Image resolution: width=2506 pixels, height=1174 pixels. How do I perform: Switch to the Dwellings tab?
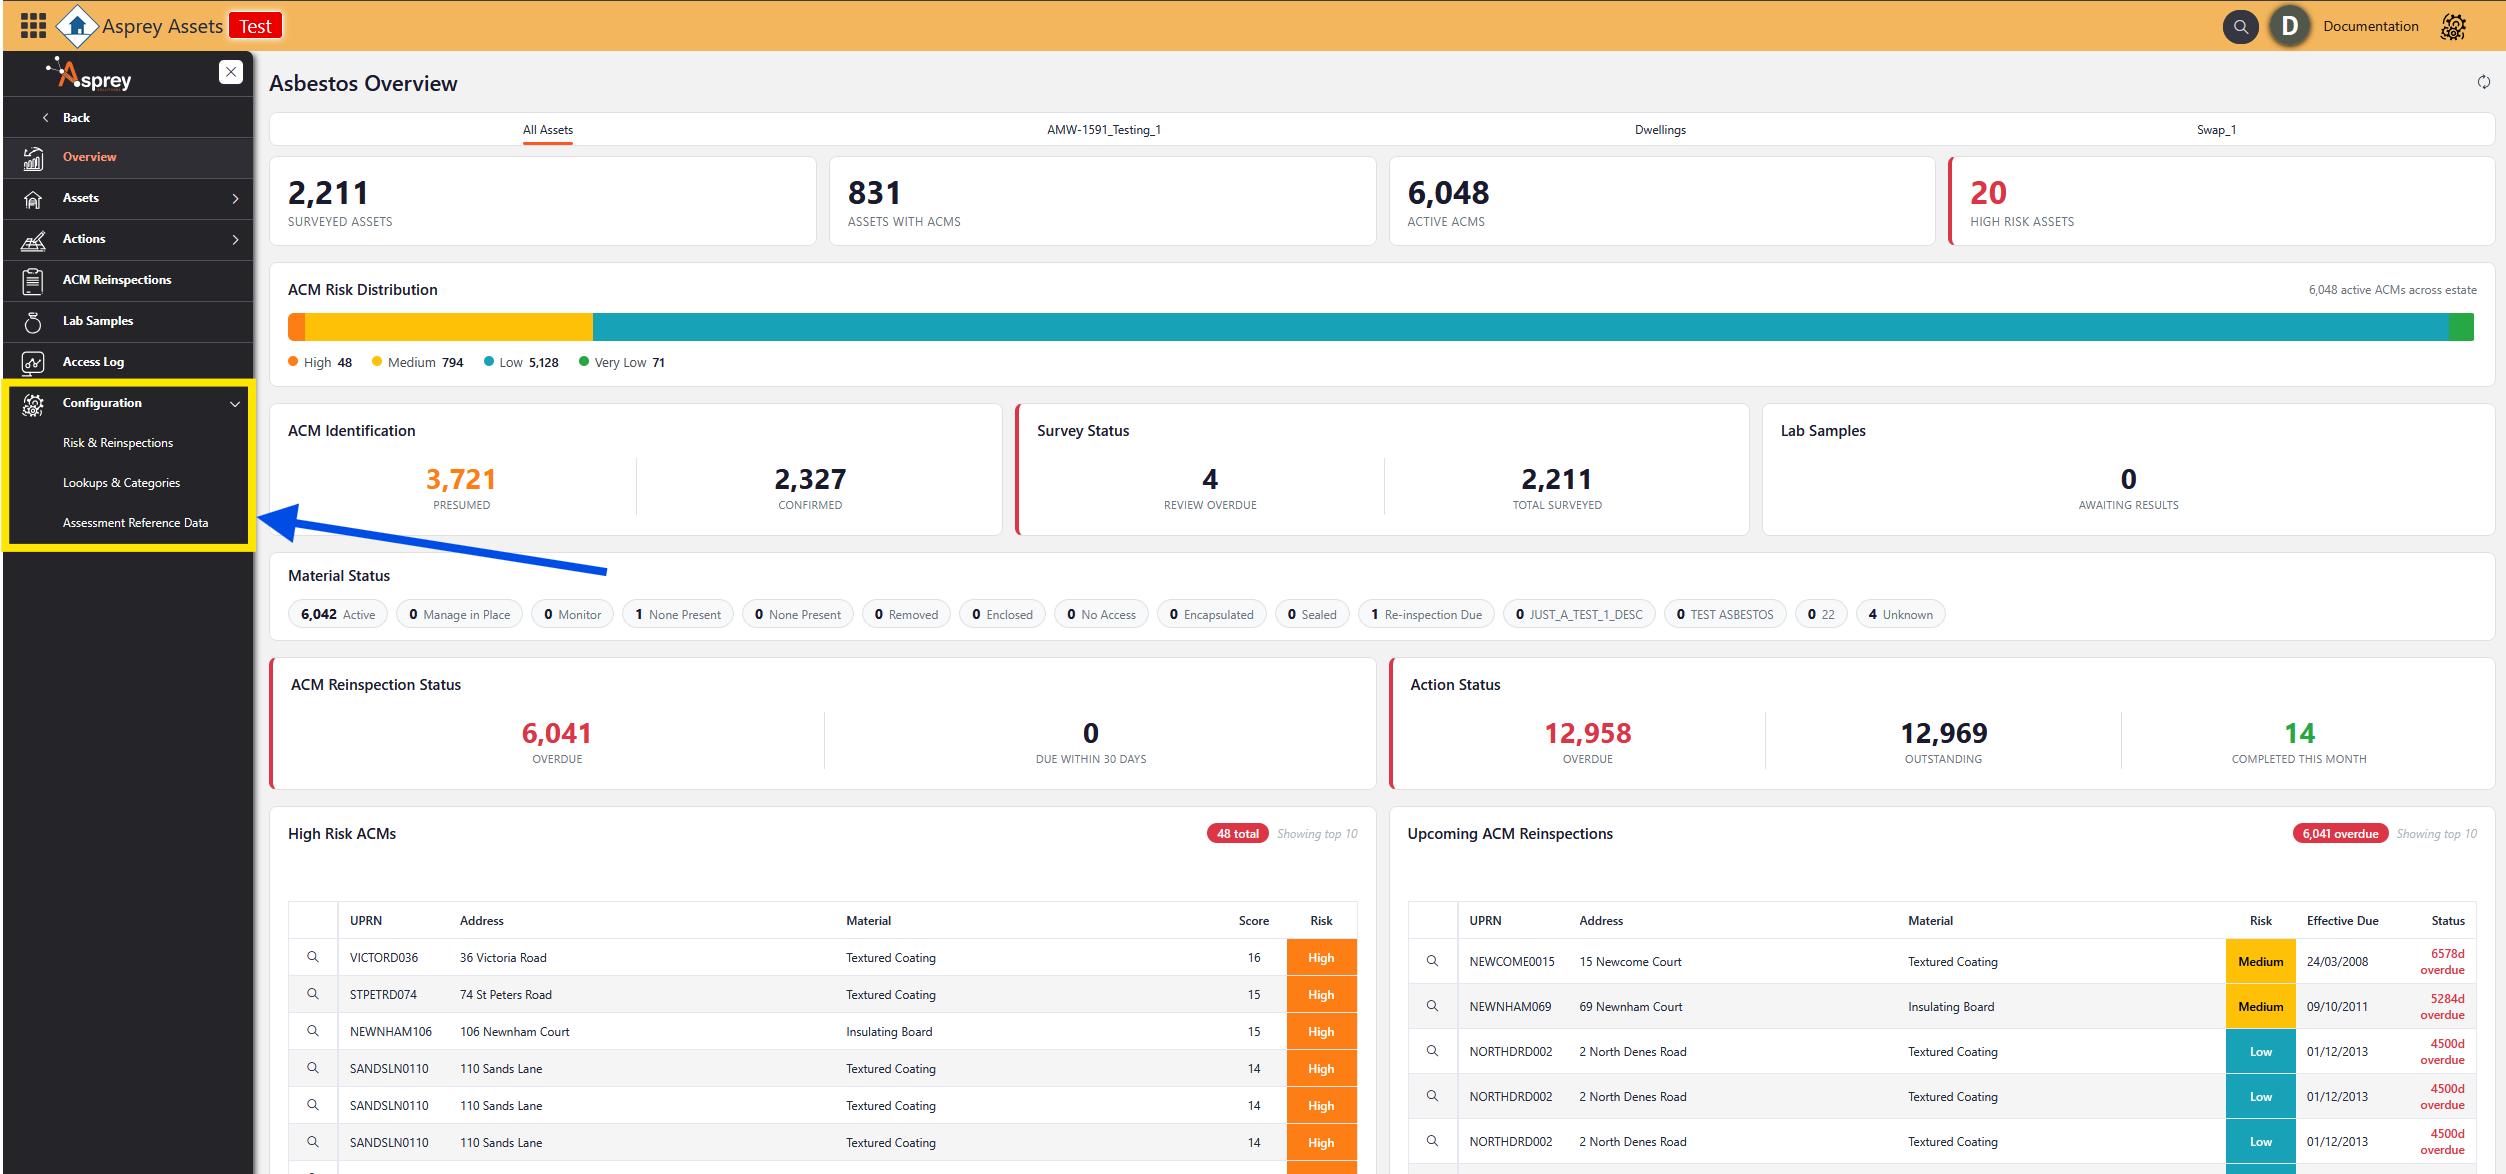[1660, 130]
